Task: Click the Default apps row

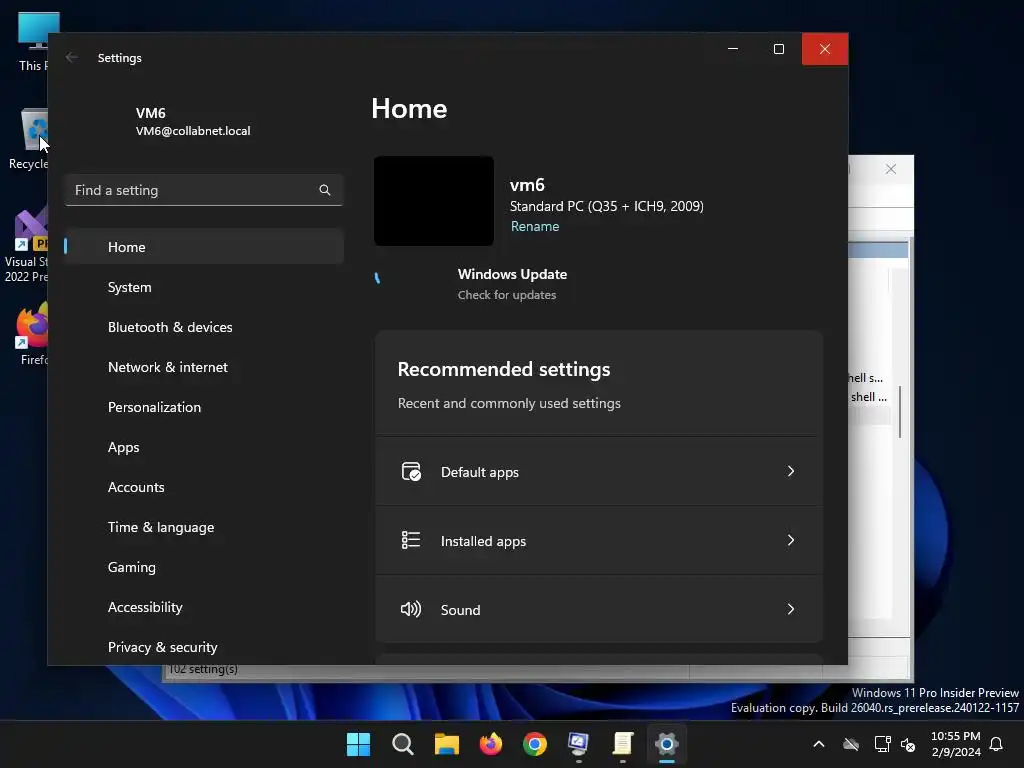Action: pos(599,472)
